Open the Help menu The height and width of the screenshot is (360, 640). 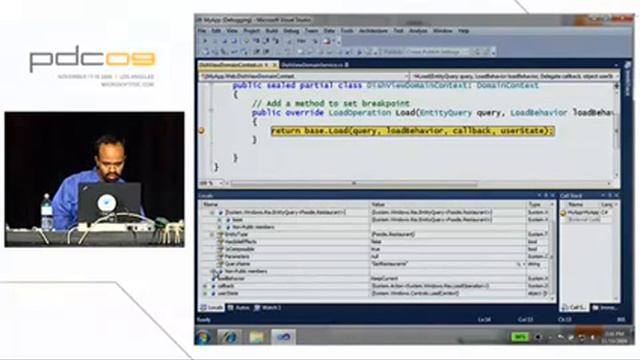coord(463,31)
